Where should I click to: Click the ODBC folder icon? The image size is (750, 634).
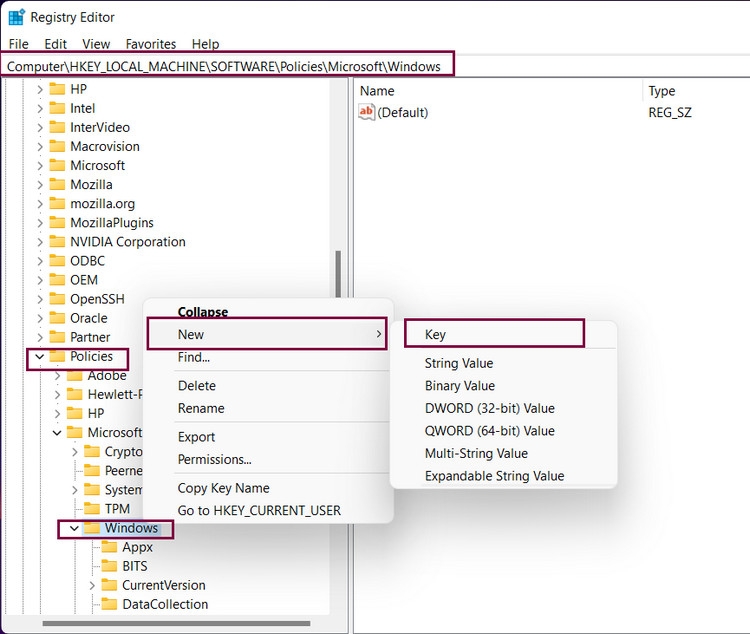(57, 261)
